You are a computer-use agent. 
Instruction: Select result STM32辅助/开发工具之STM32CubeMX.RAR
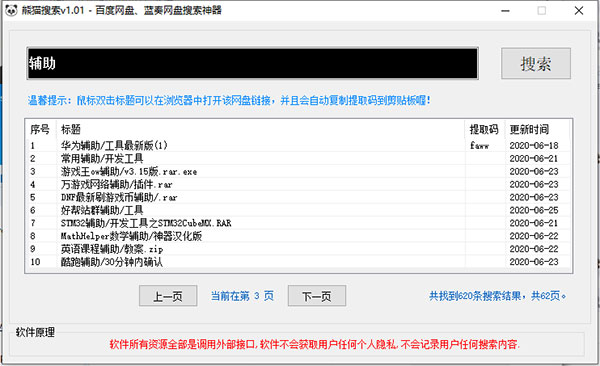pyautogui.click(x=146, y=223)
